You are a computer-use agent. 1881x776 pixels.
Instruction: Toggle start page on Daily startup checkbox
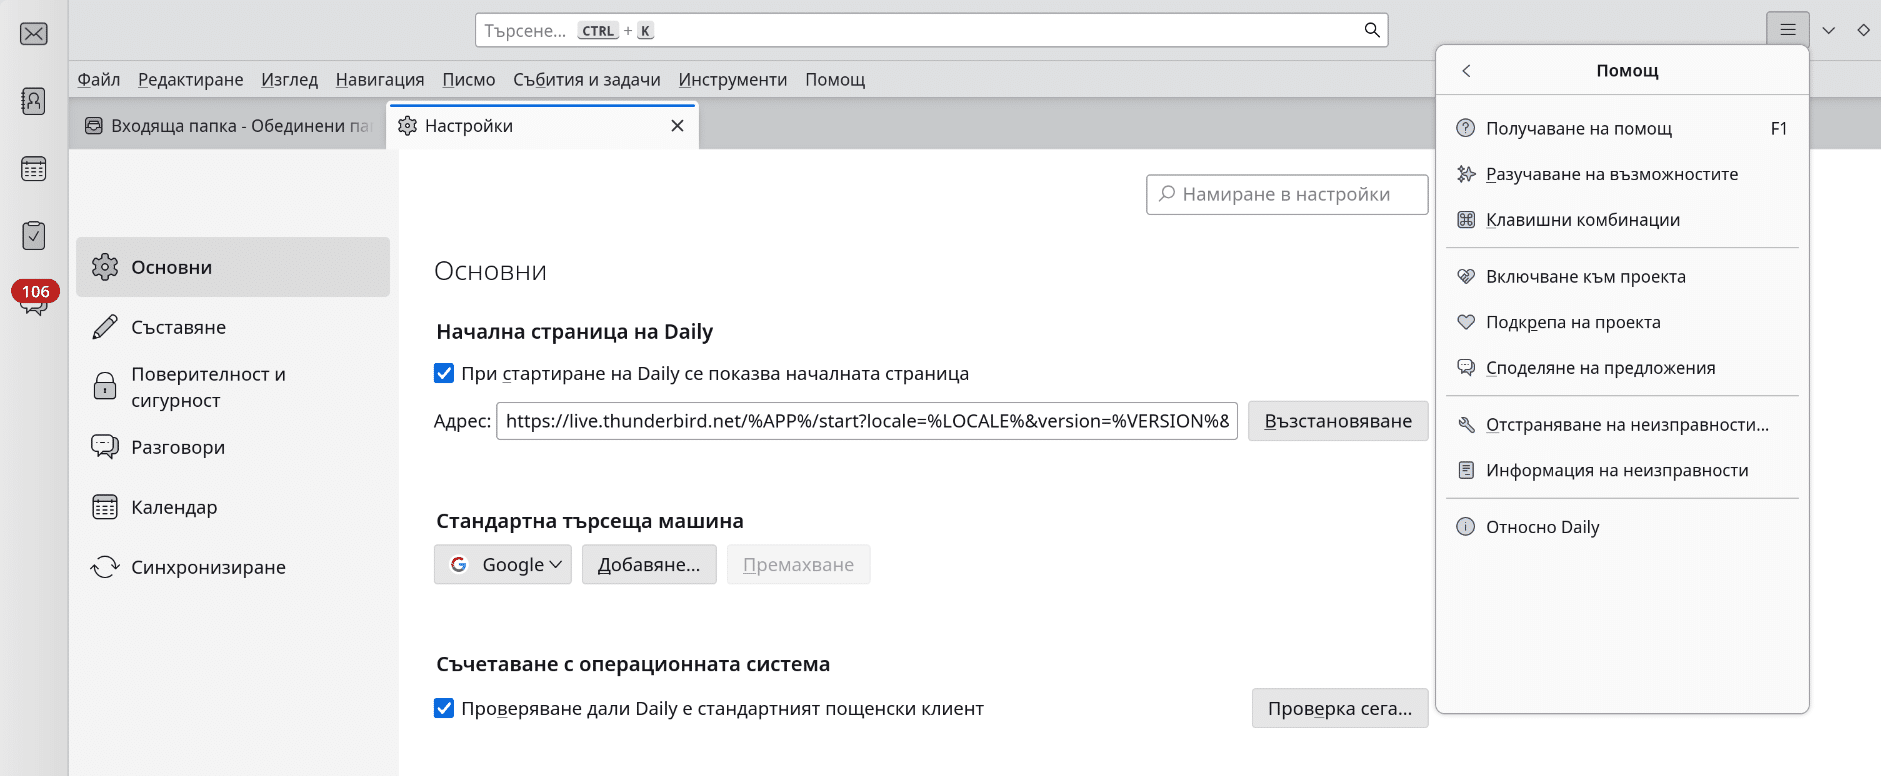[444, 373]
